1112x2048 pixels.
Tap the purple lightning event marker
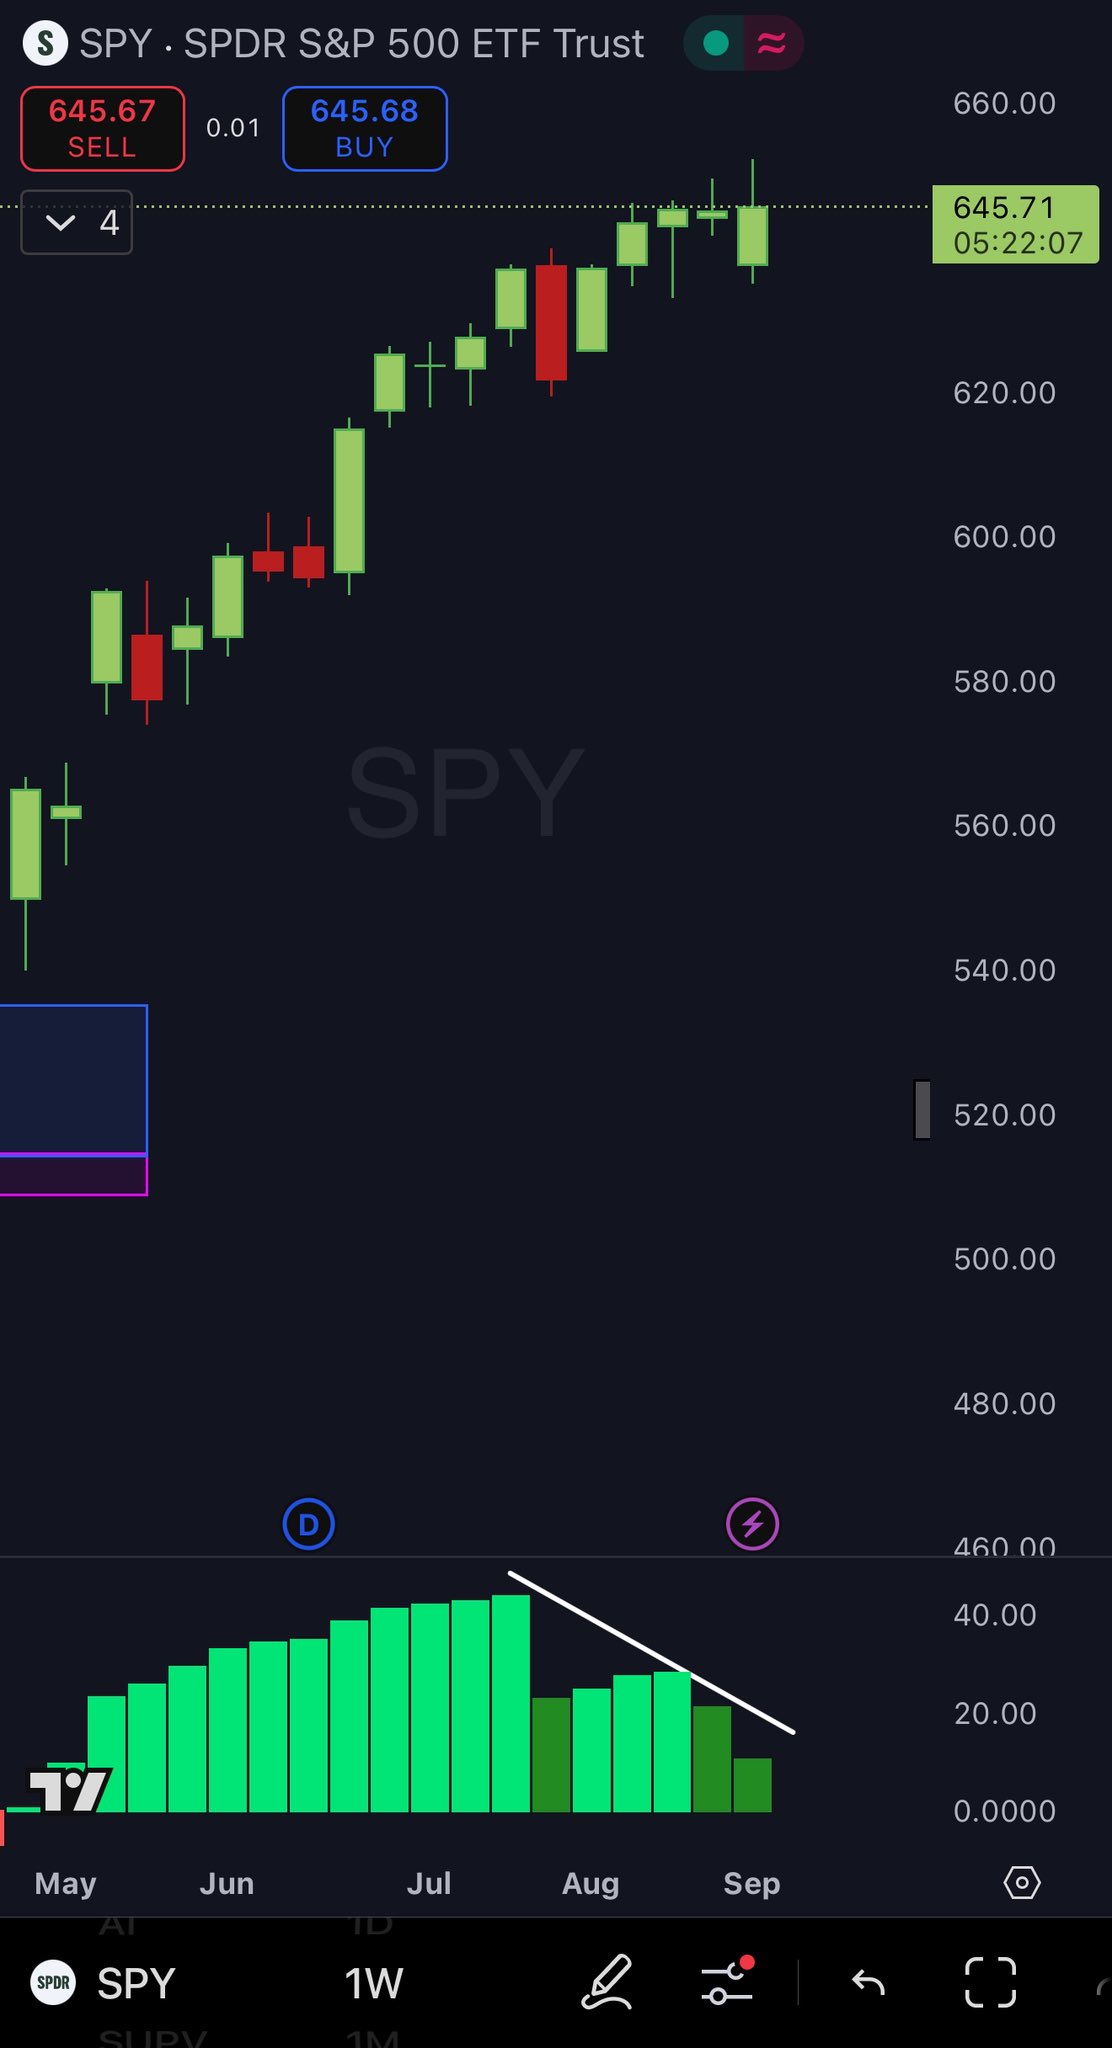point(752,1525)
